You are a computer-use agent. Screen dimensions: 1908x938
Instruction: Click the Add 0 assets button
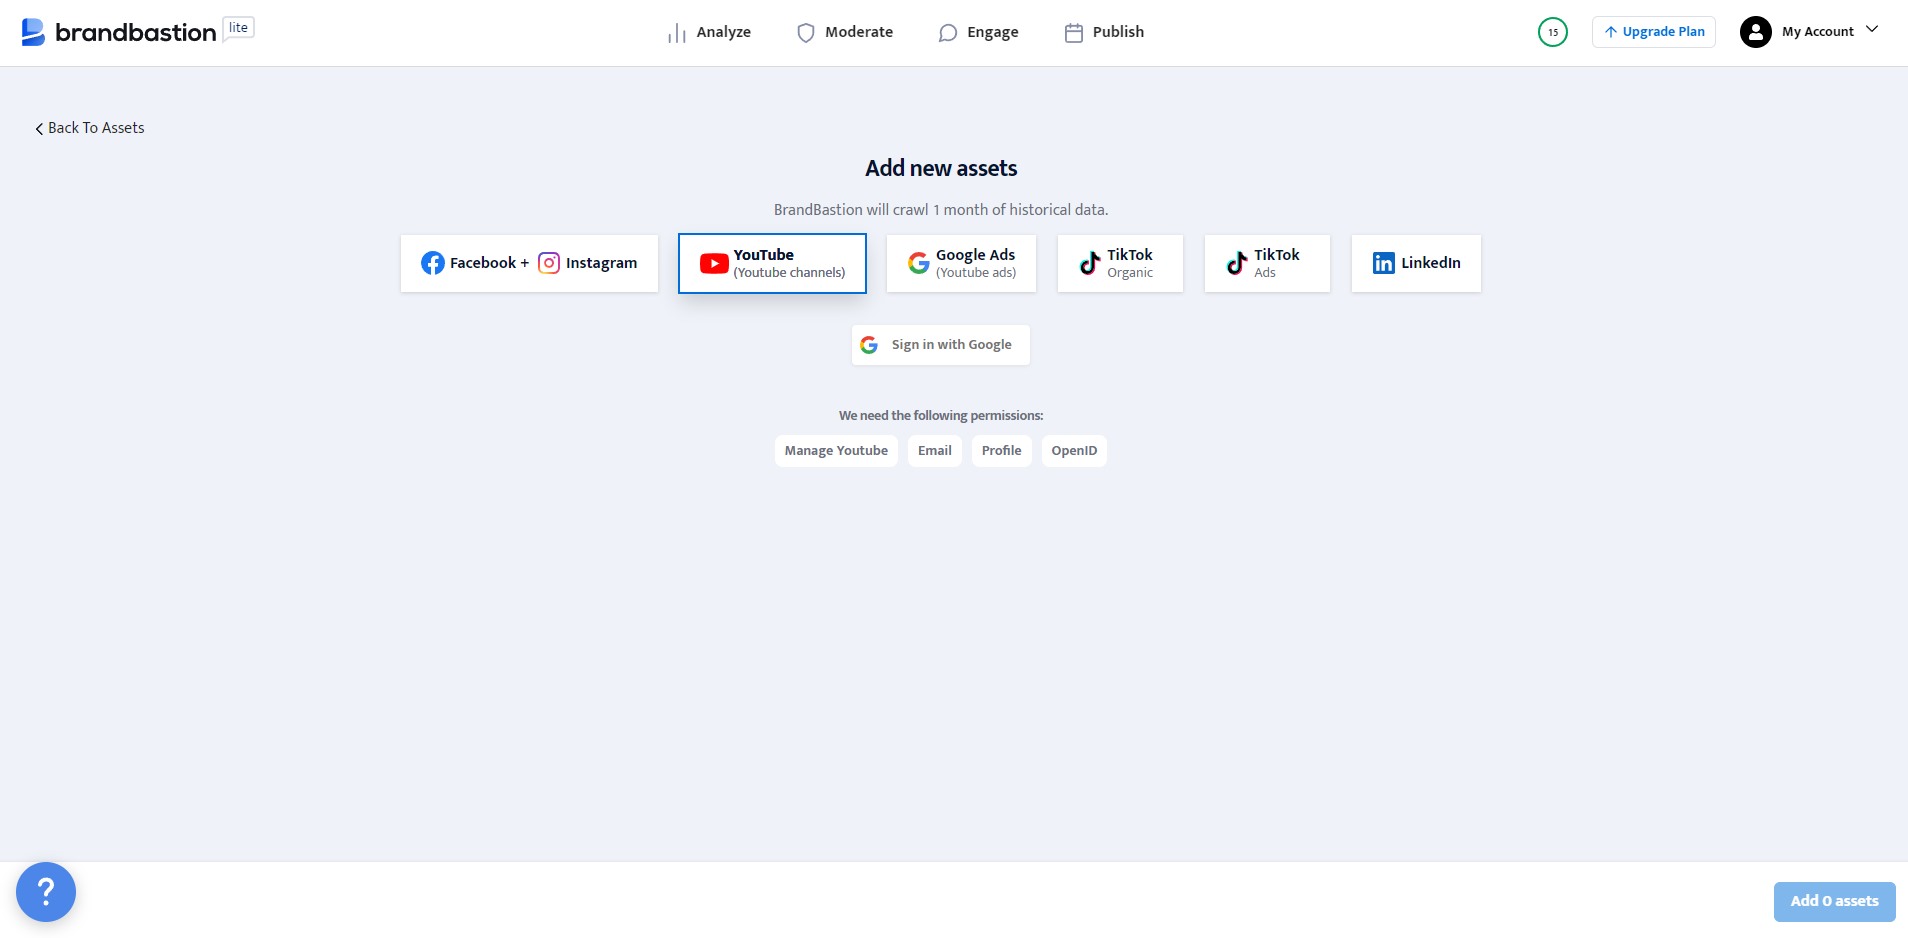click(x=1835, y=901)
